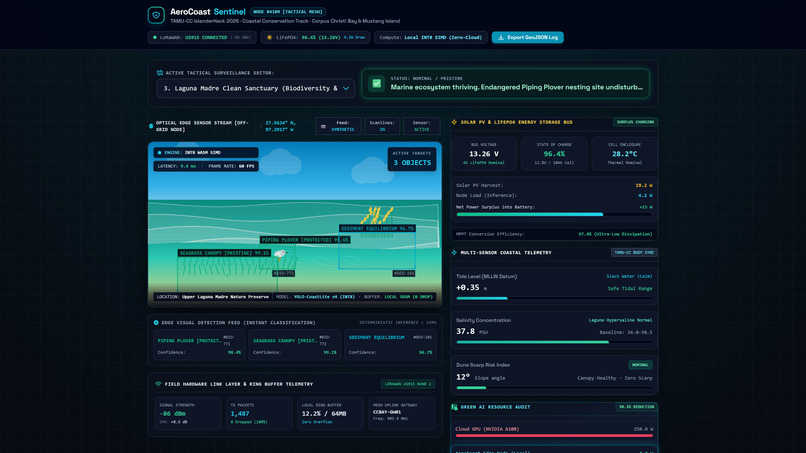This screenshot has width=806, height=453.
Task: Click Export GeoJSON Log button
Action: click(527, 38)
